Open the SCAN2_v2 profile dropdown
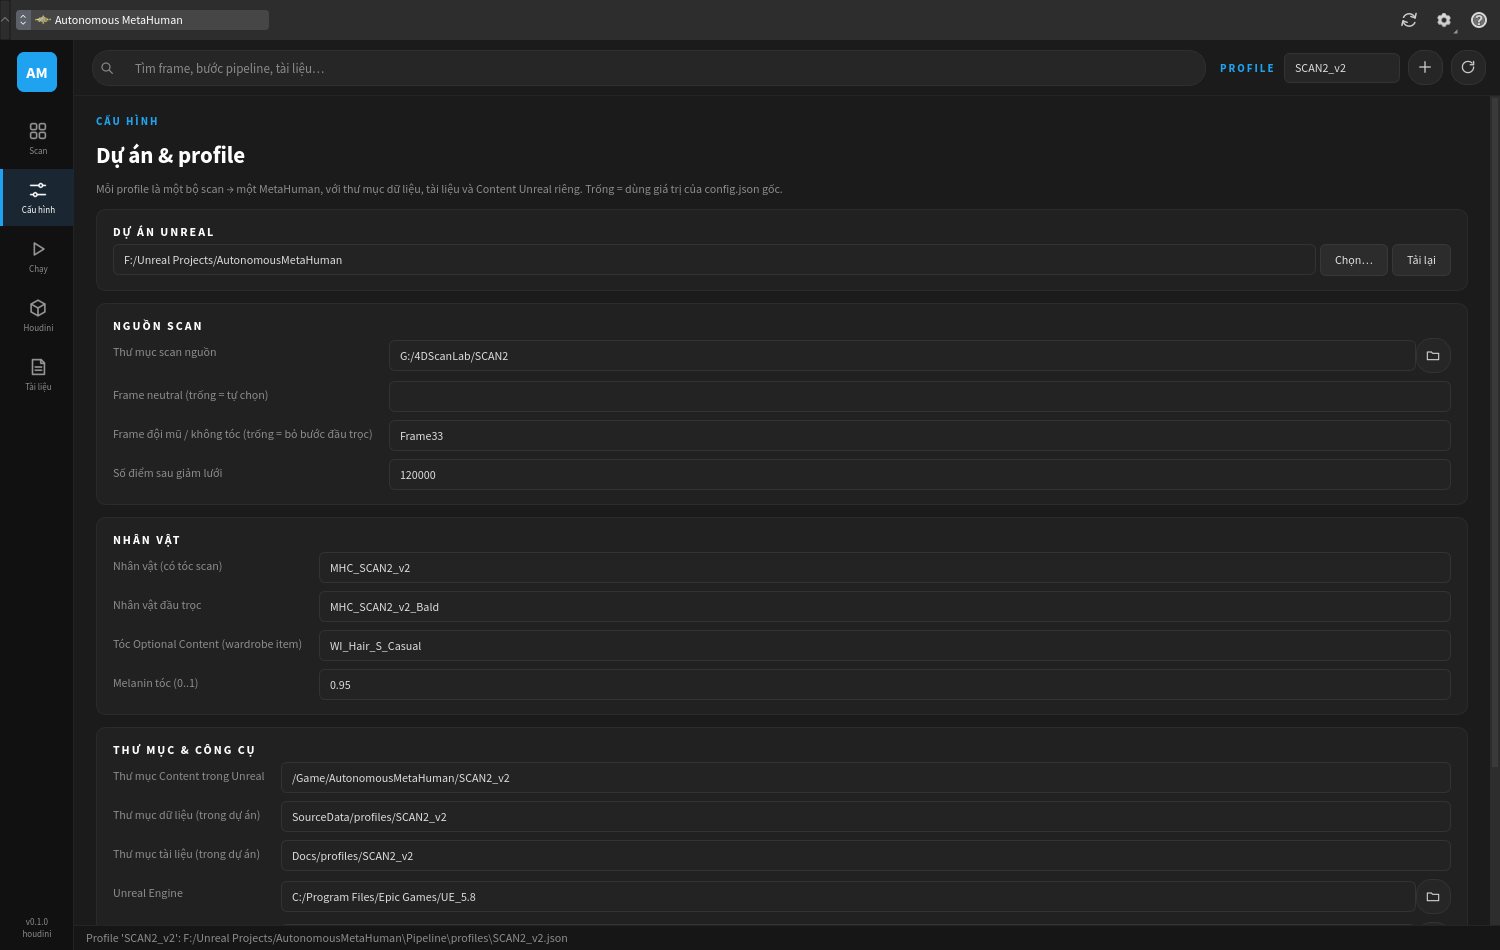This screenshot has height=950, width=1500. pyautogui.click(x=1341, y=68)
